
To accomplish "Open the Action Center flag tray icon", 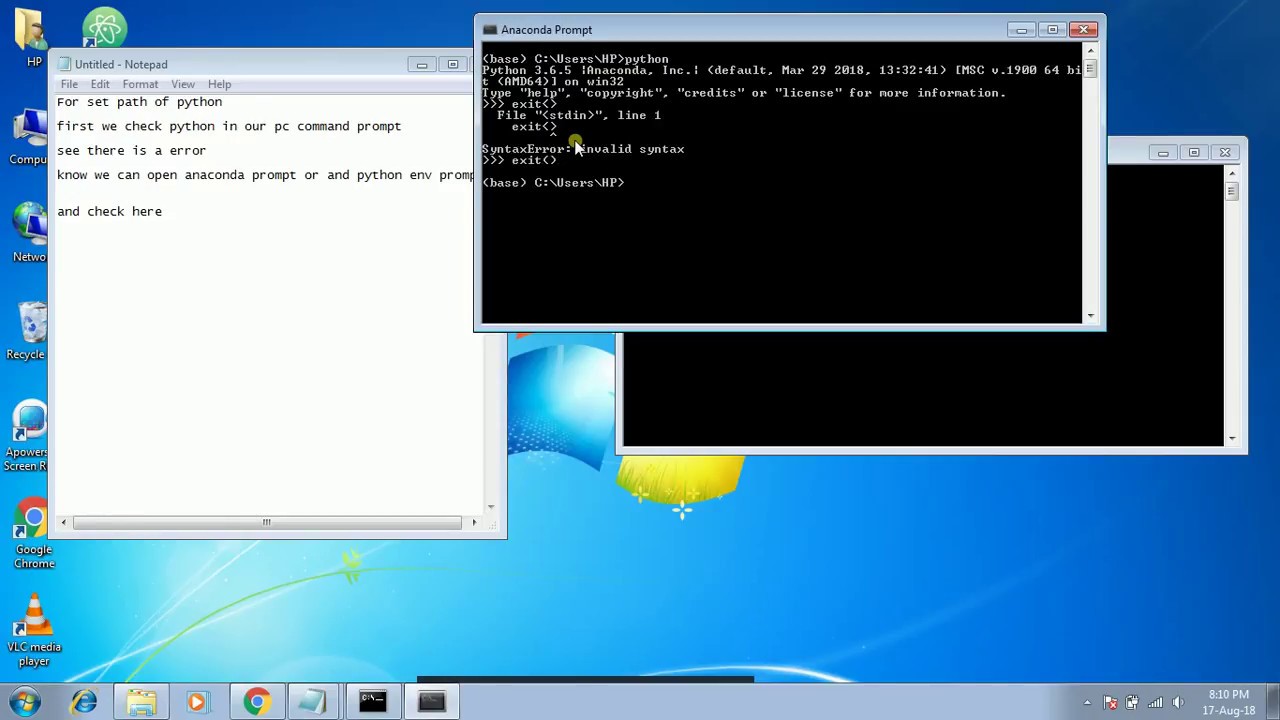I will pos(1110,702).
